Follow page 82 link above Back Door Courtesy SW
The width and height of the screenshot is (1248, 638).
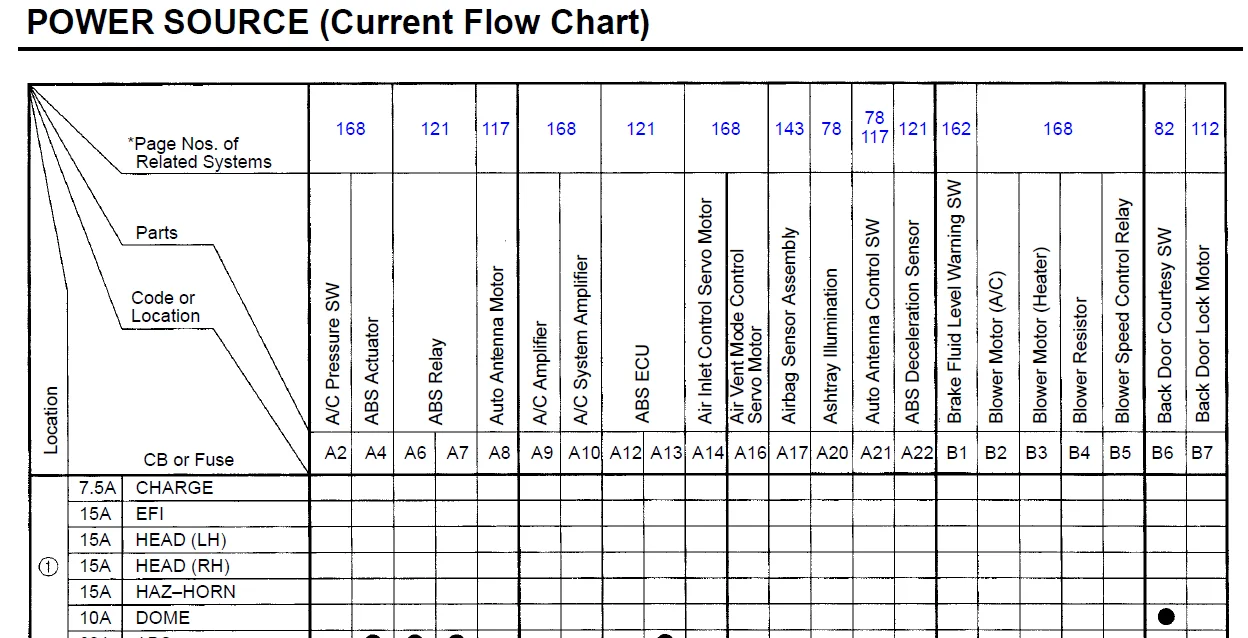point(1164,128)
